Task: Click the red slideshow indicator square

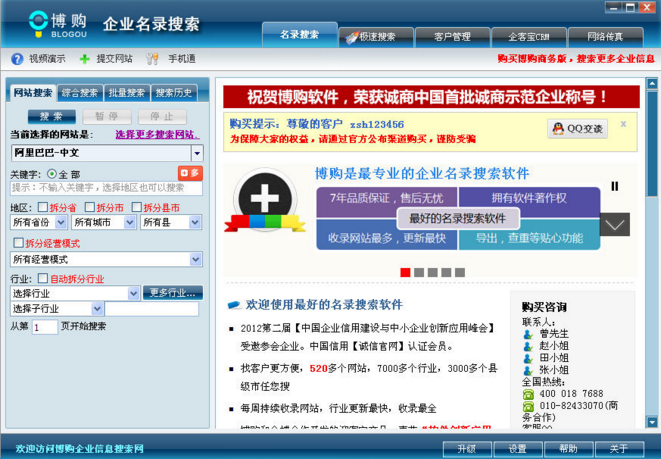Action: click(x=405, y=272)
